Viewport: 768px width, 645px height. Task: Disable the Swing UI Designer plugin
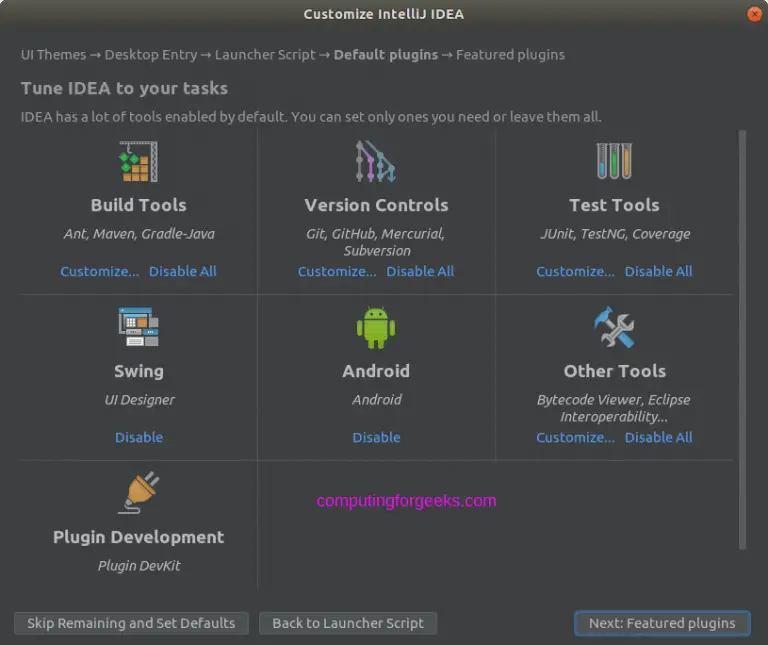click(139, 437)
